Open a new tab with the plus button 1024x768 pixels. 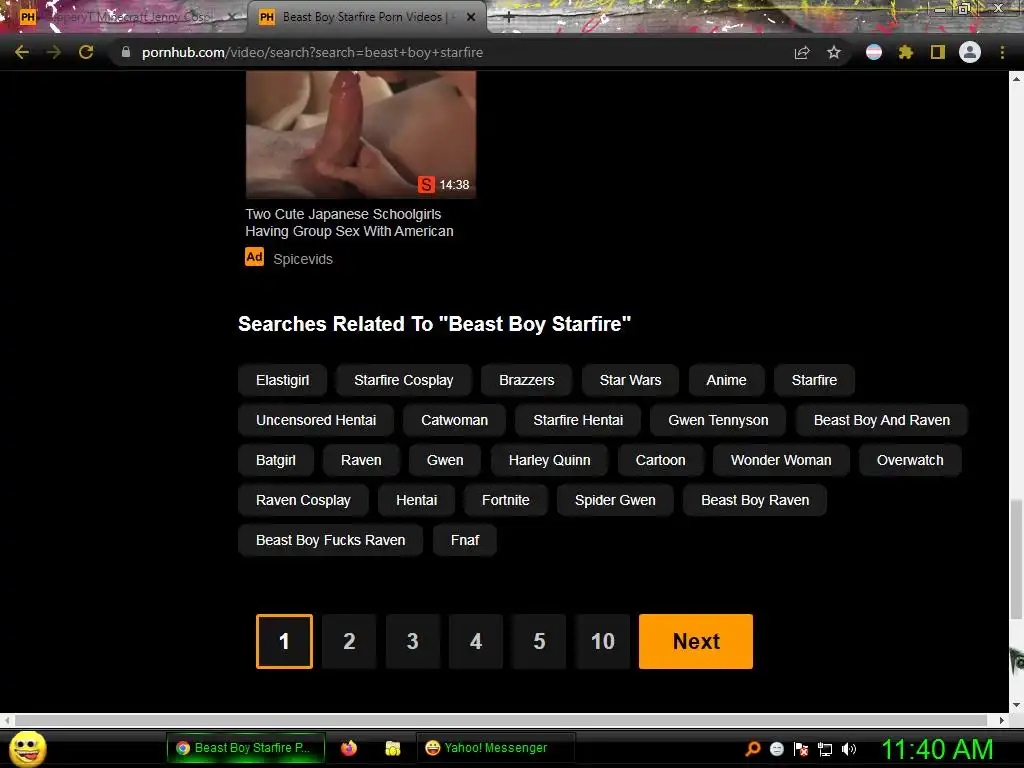tap(509, 18)
